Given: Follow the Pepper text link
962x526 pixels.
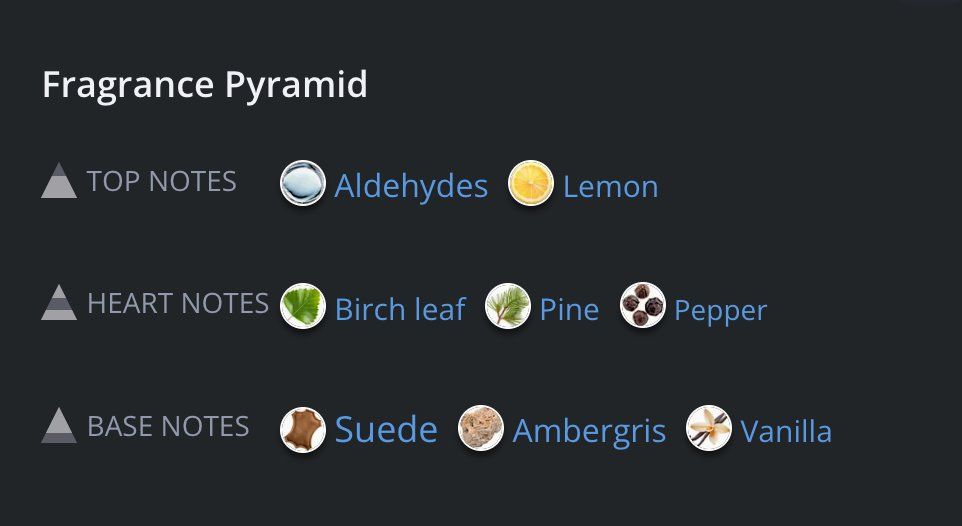Looking at the screenshot, I should click(720, 311).
